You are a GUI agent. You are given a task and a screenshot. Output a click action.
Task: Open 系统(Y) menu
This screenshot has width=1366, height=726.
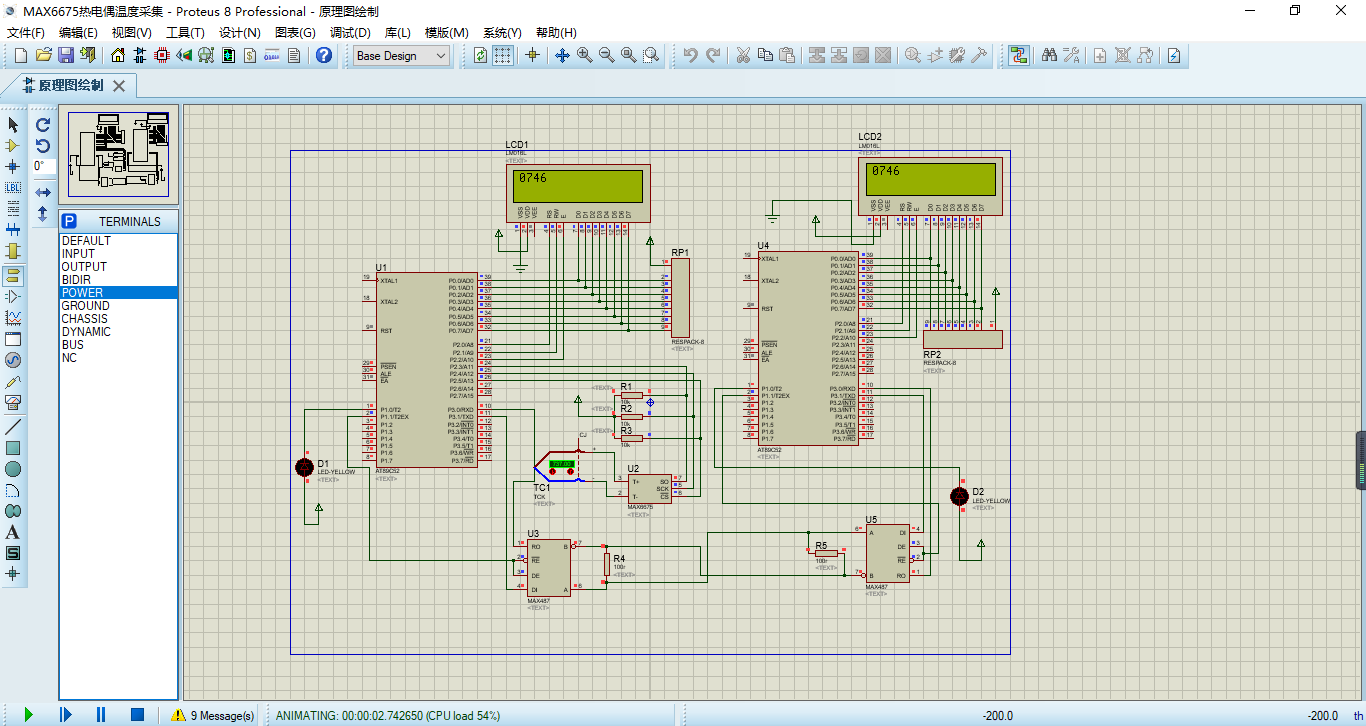coord(502,32)
